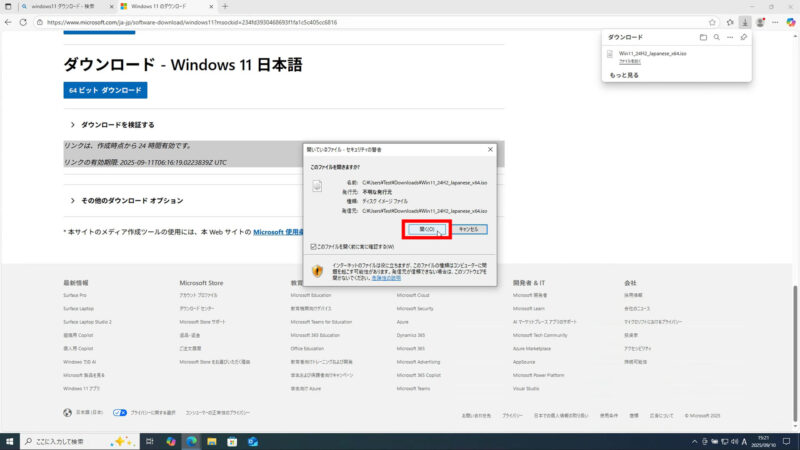The height and width of the screenshot is (450, 800).
Task: Click the 64 ビット ダウンロード button
Action: (x=105, y=90)
